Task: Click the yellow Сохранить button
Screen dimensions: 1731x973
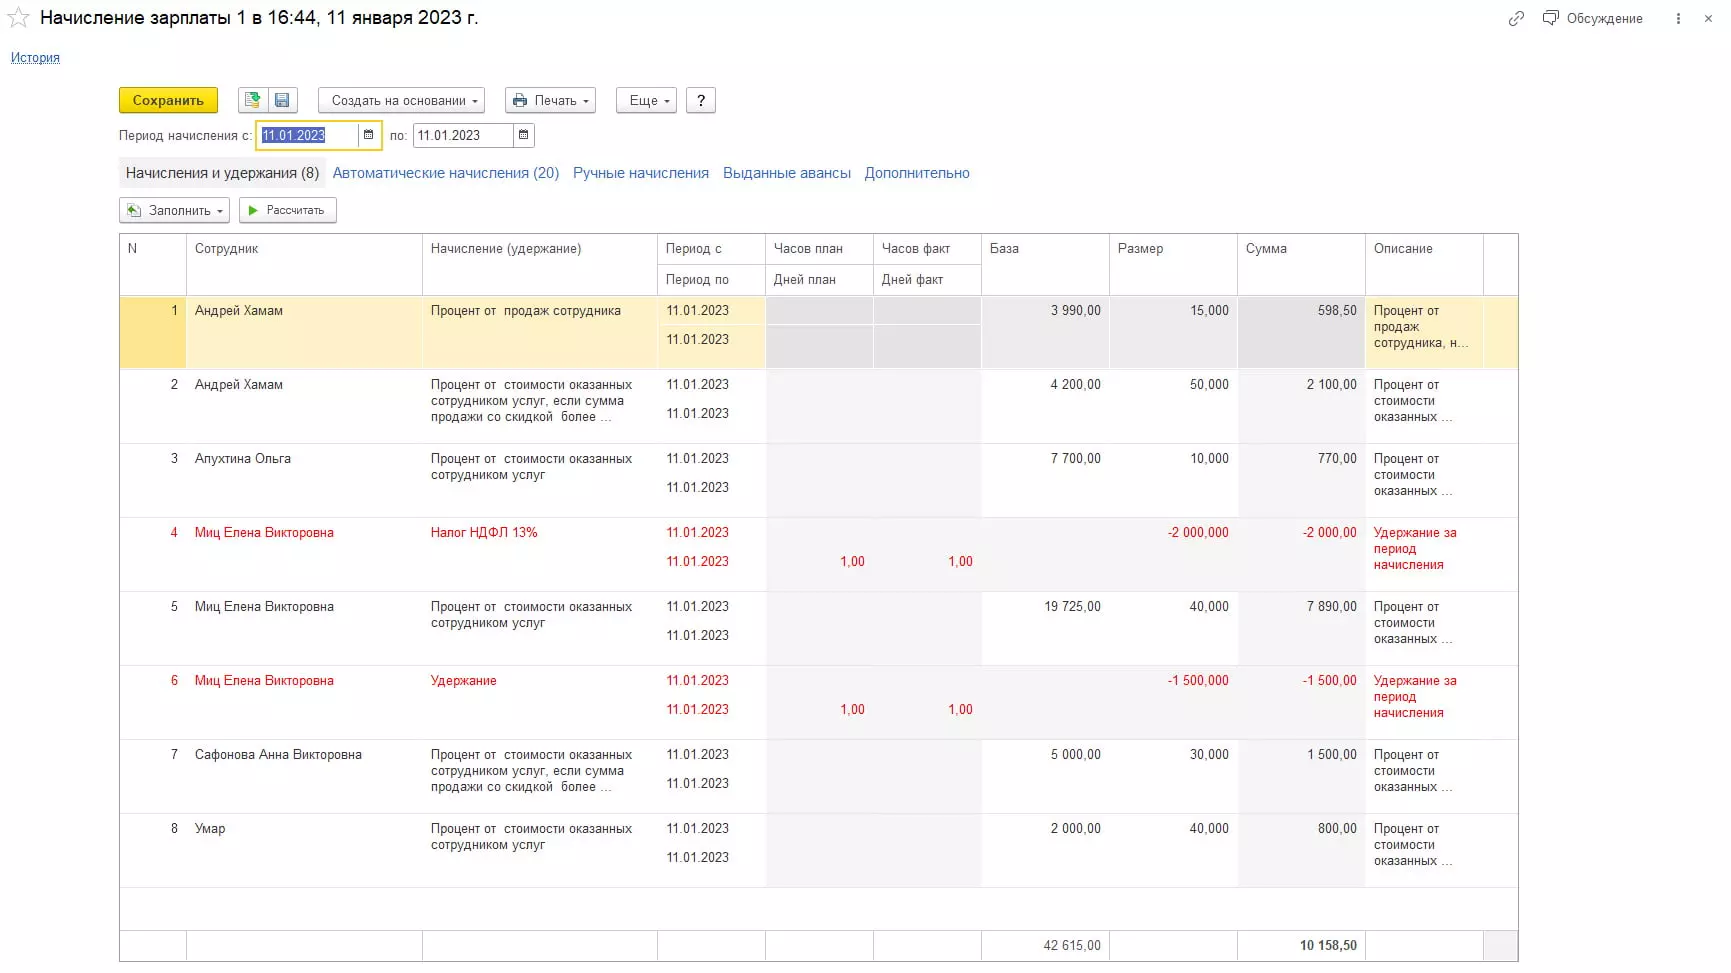Action: 168,100
